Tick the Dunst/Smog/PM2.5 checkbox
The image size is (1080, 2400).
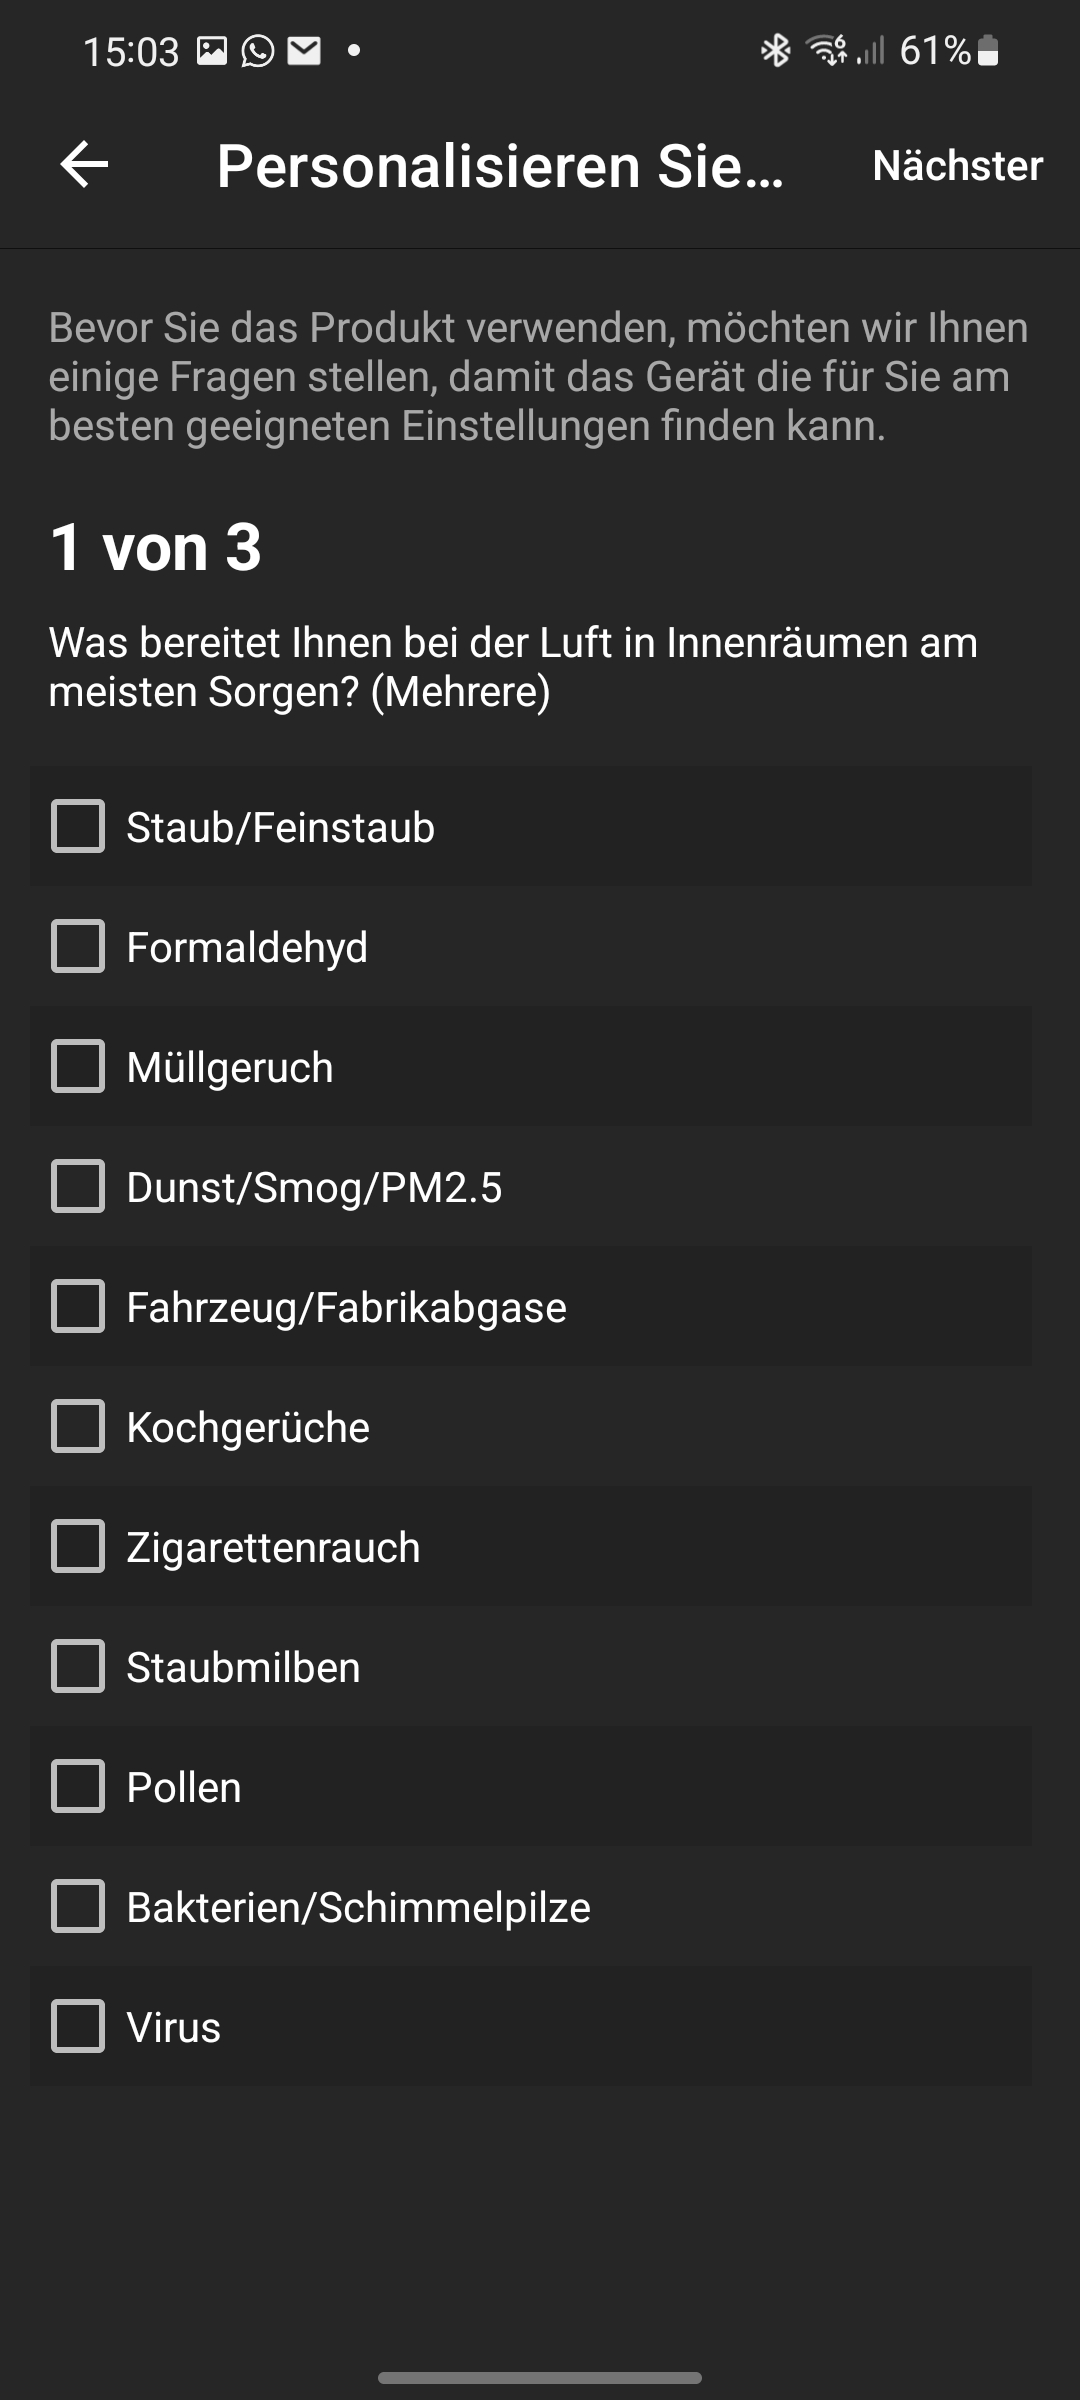tap(78, 1187)
